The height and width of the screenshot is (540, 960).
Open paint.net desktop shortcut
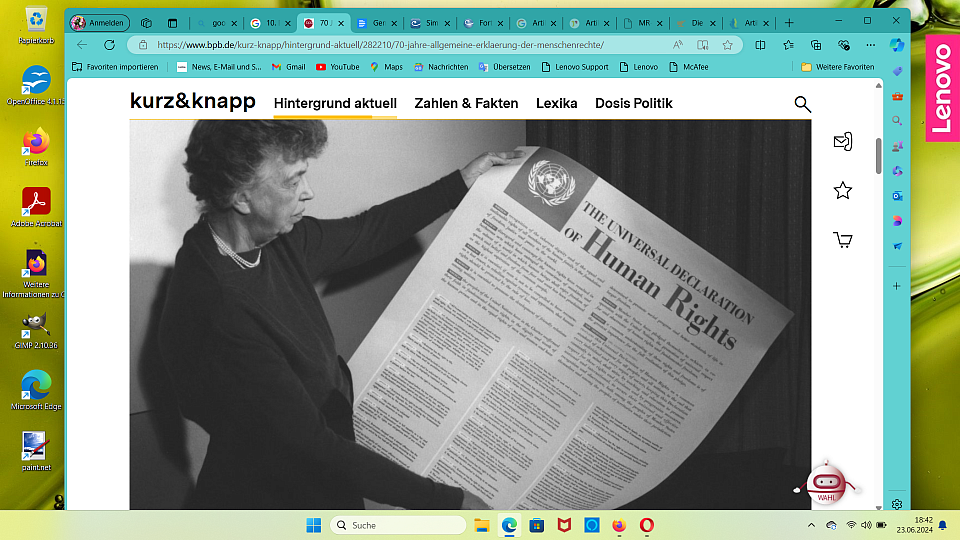(36, 451)
